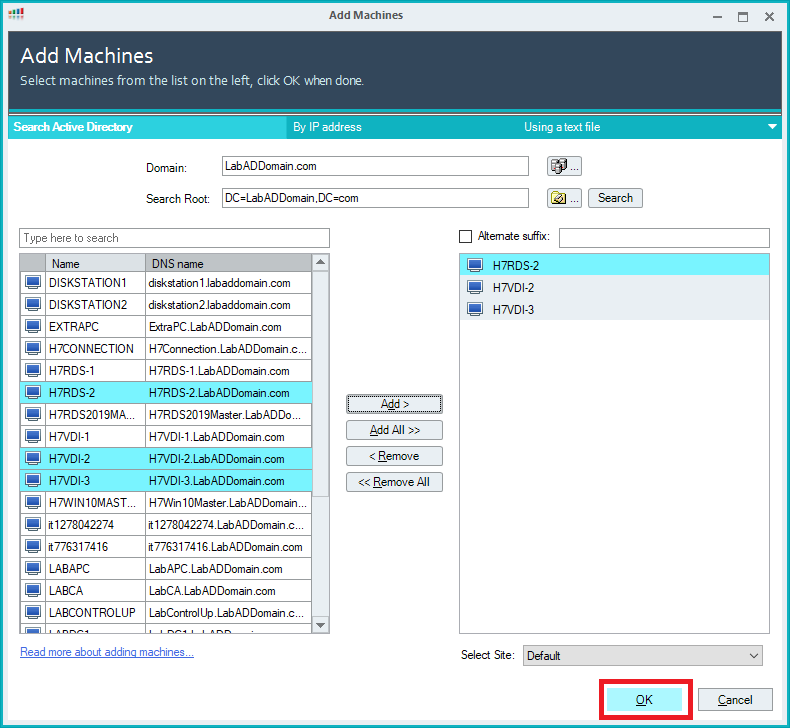Click the computer icon beside DISKSTATION1
Screen dimensions: 790x728
[32, 283]
